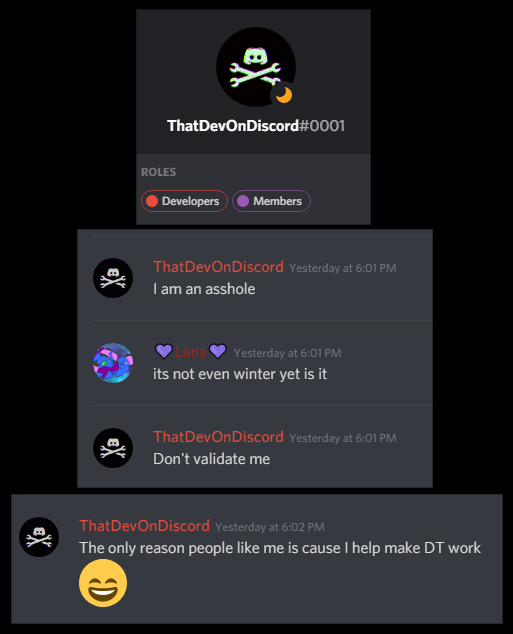Click ThatDevOnDiscord name above 'I am an asshole'
Image resolution: width=513 pixels, height=634 pixels.
[x=218, y=267]
